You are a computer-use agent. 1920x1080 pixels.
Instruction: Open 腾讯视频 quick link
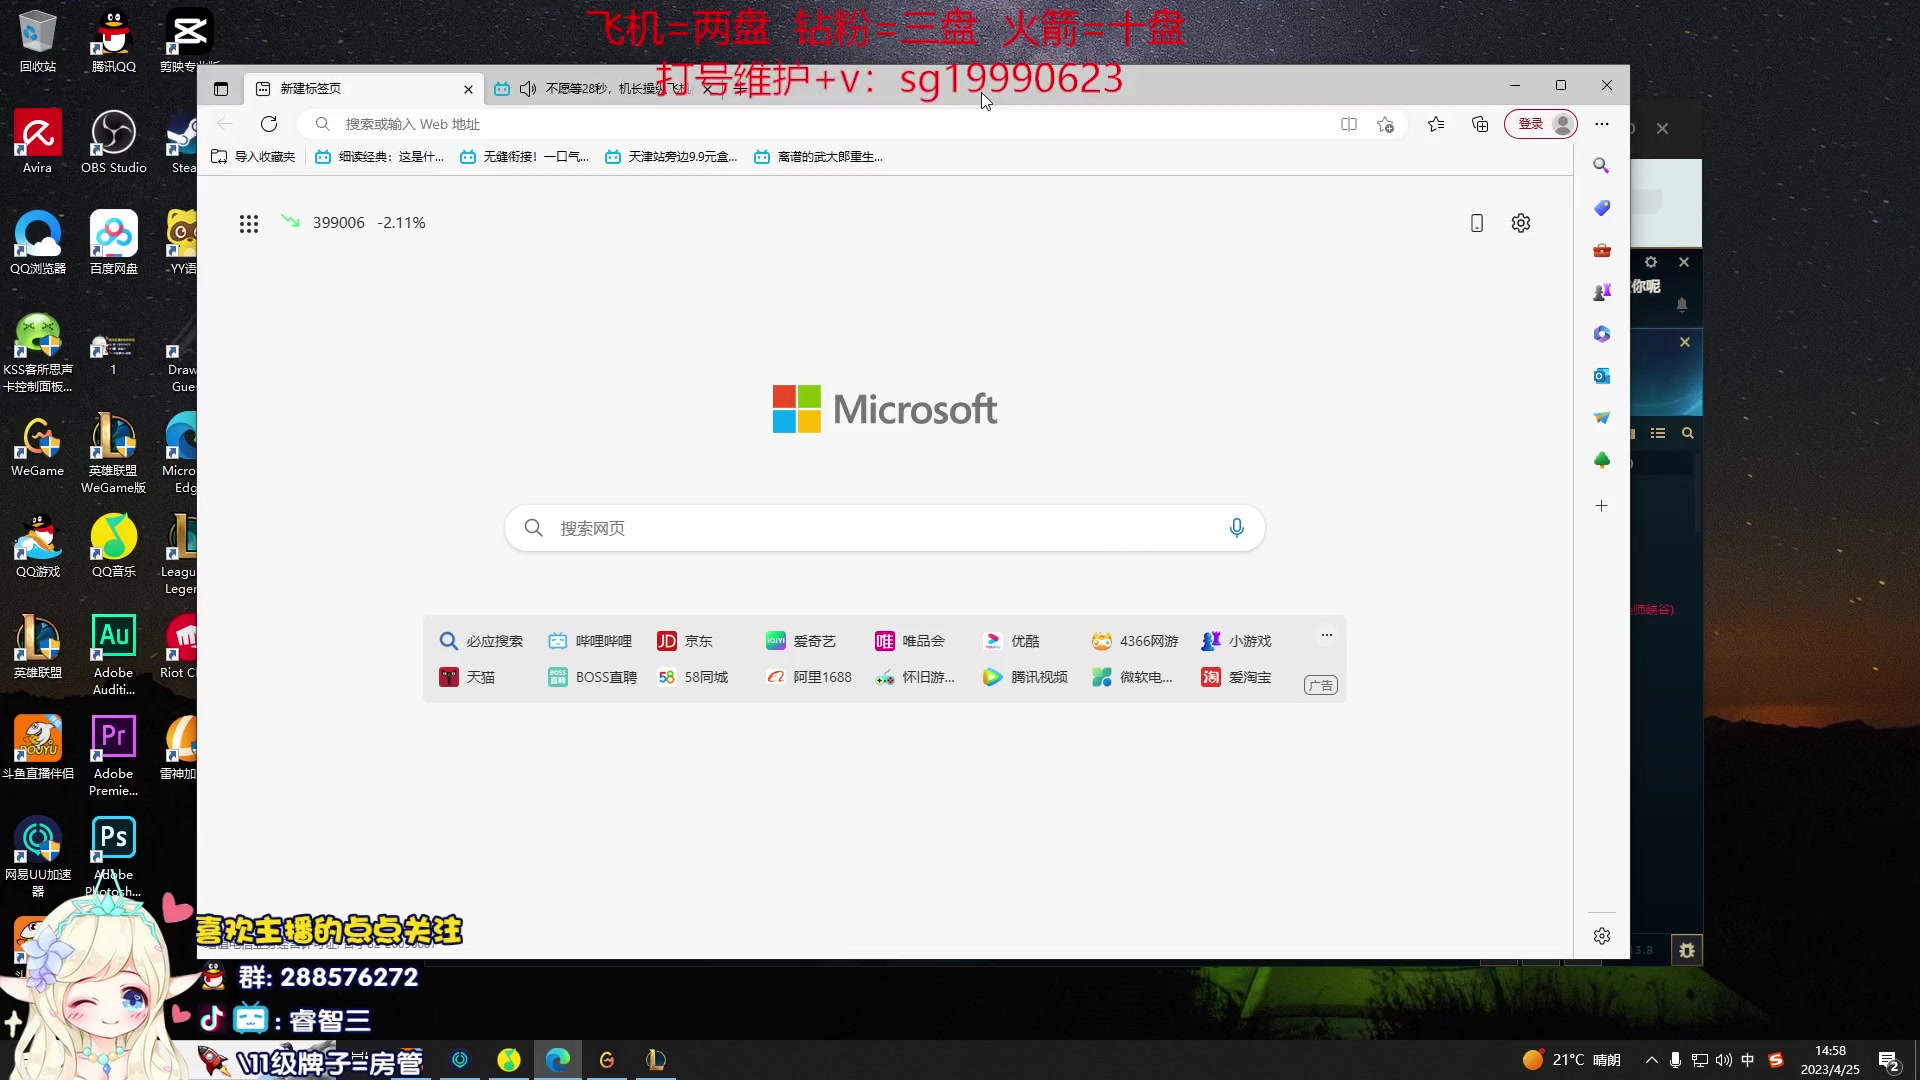click(x=1026, y=677)
